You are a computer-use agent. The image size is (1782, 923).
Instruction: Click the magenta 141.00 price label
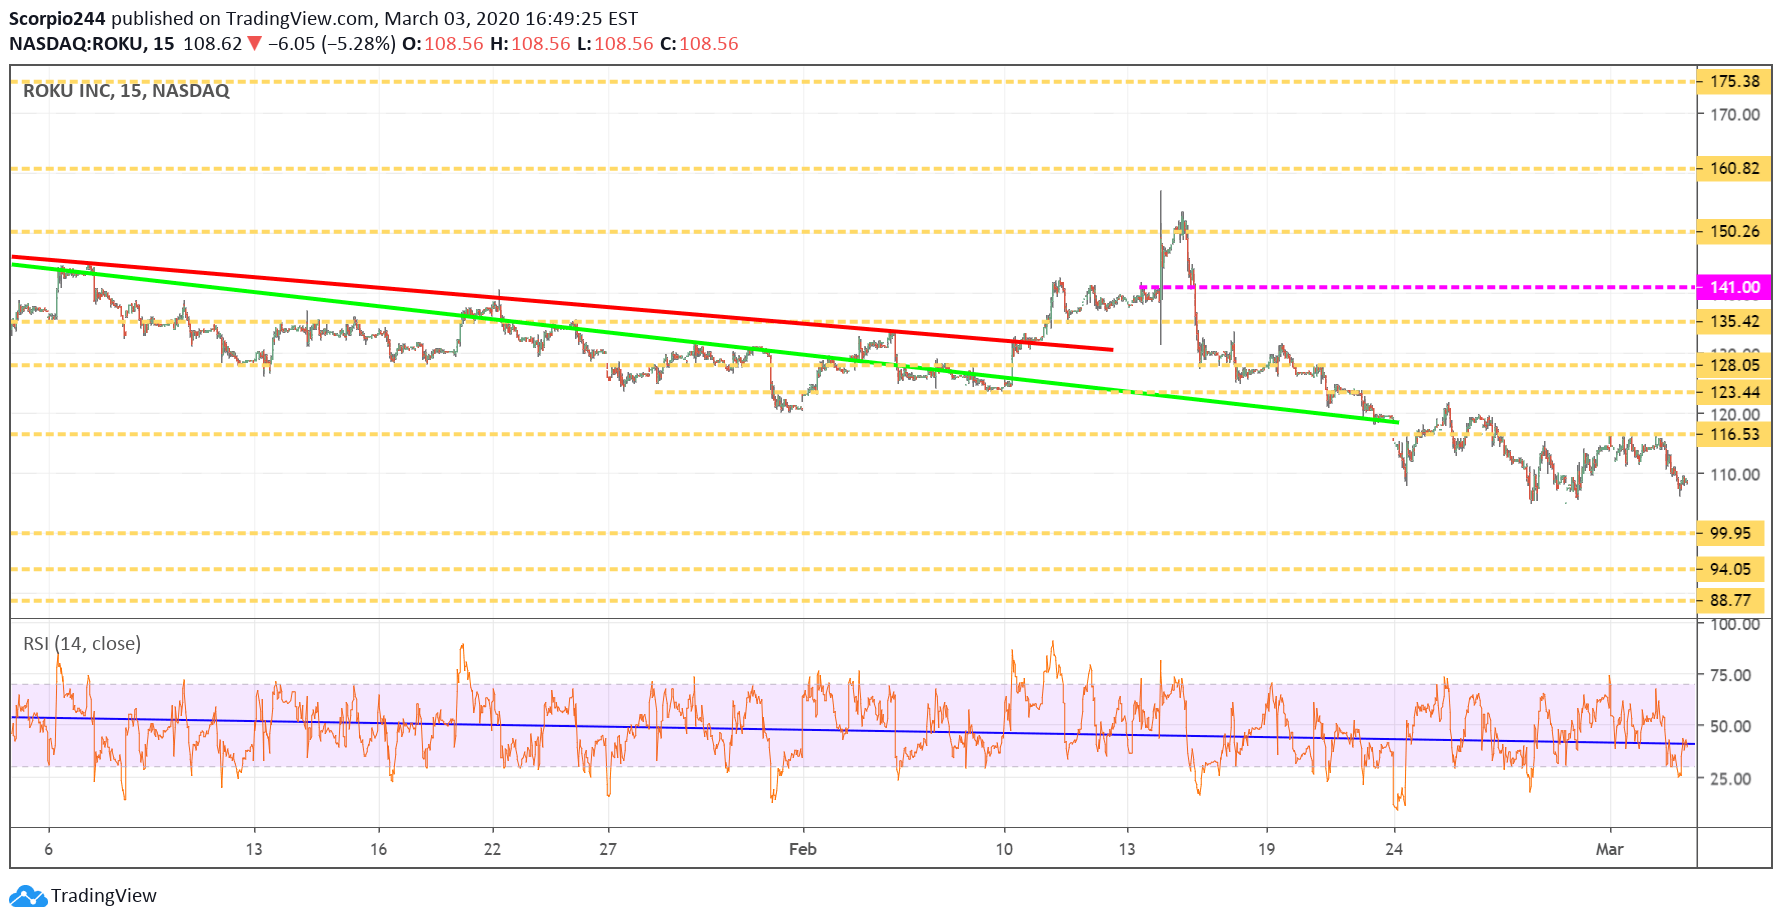tap(1735, 288)
